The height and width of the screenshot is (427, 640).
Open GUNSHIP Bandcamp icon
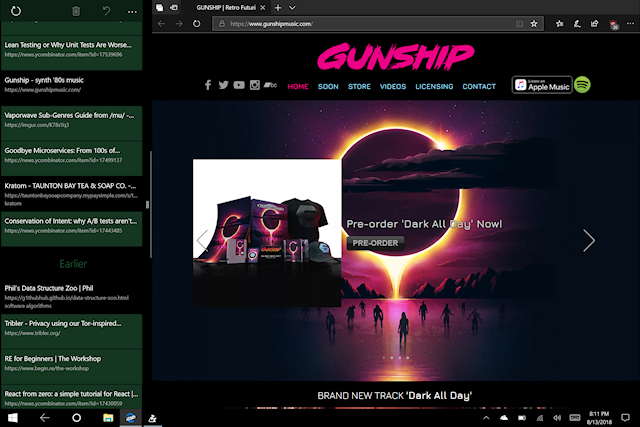click(x=270, y=85)
